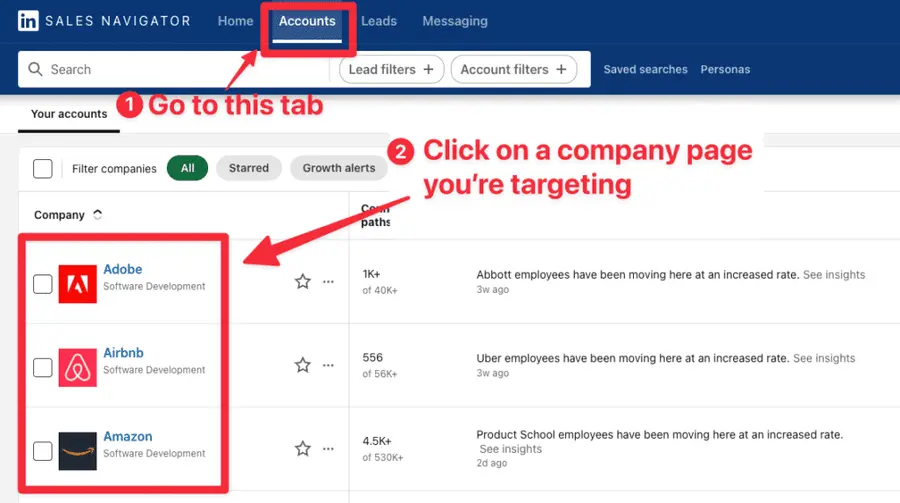900x503 pixels.
Task: Select the Your accounts tab
Action: 69,114
